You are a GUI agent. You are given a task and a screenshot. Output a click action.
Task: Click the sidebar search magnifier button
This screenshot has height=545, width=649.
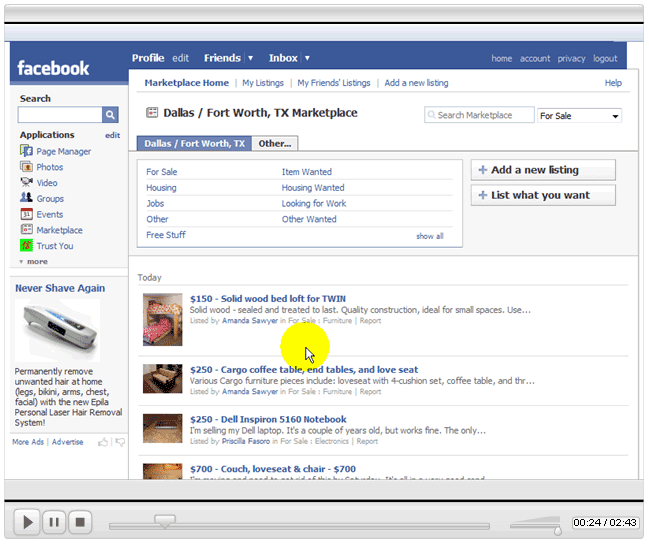110,115
